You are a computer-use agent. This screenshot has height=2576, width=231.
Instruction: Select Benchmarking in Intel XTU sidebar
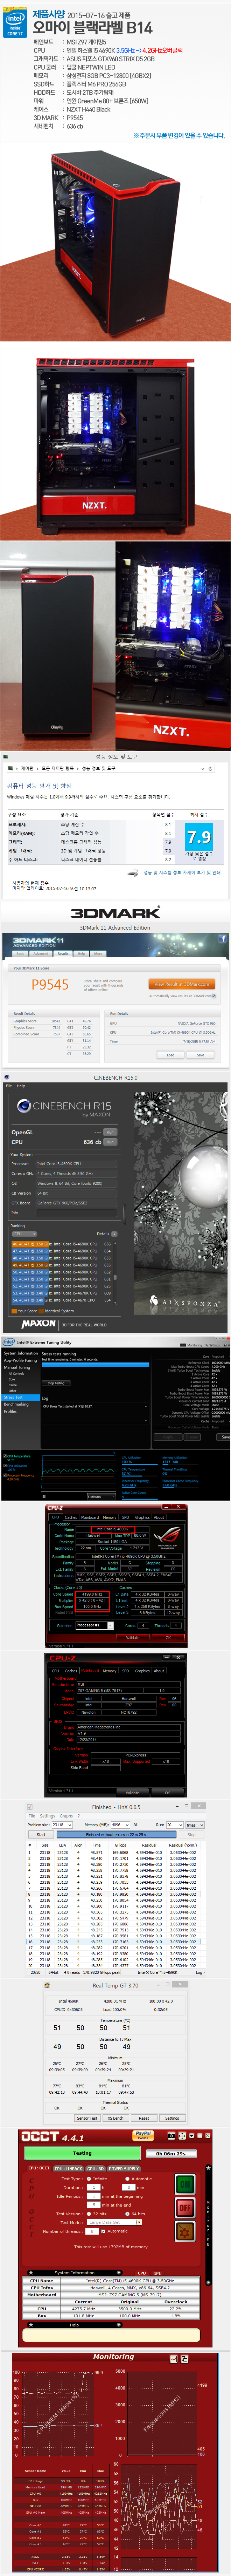point(16,1404)
